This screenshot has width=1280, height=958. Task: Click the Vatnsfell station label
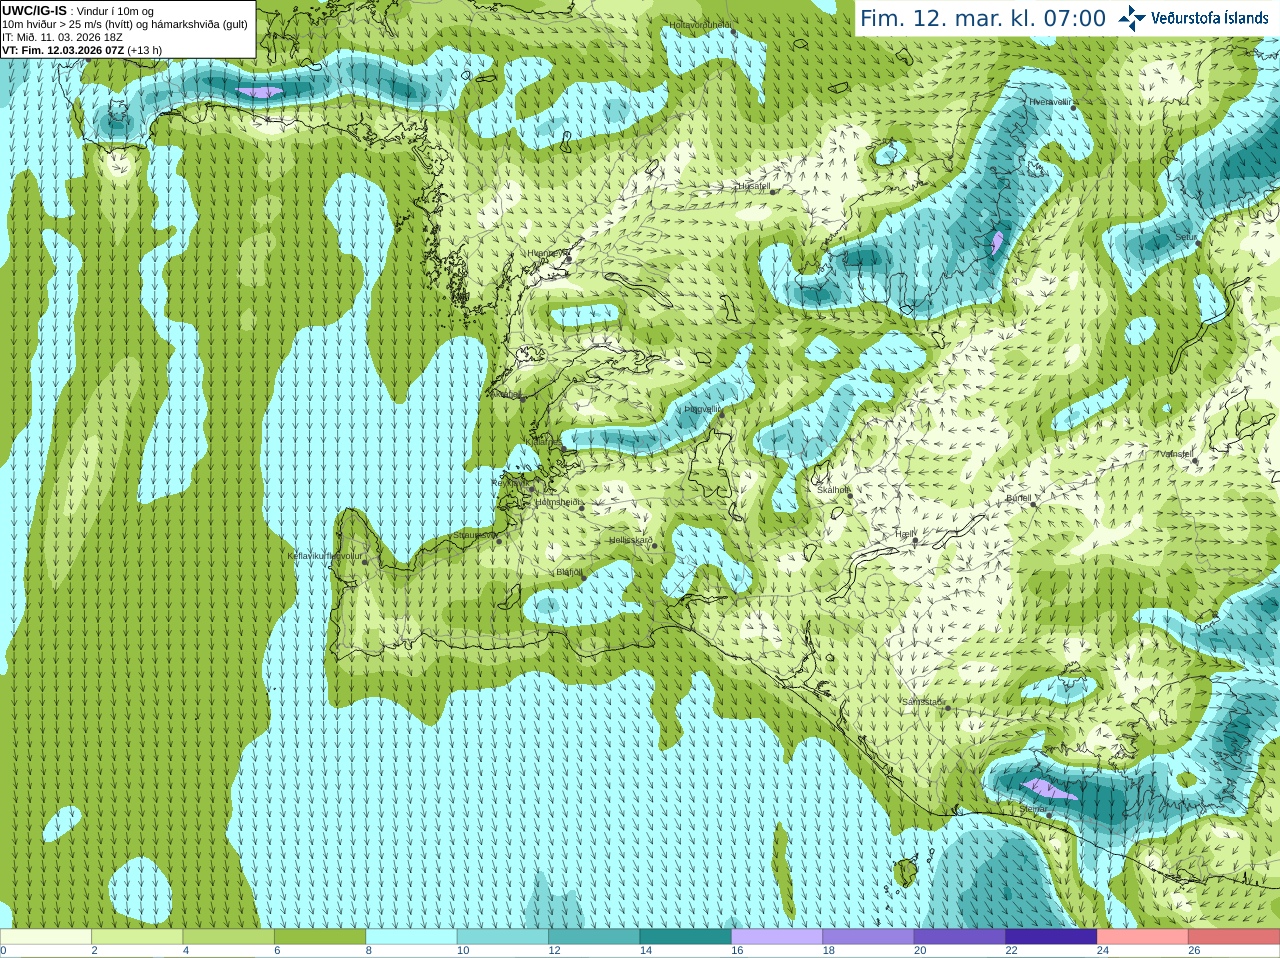[x=1176, y=454]
